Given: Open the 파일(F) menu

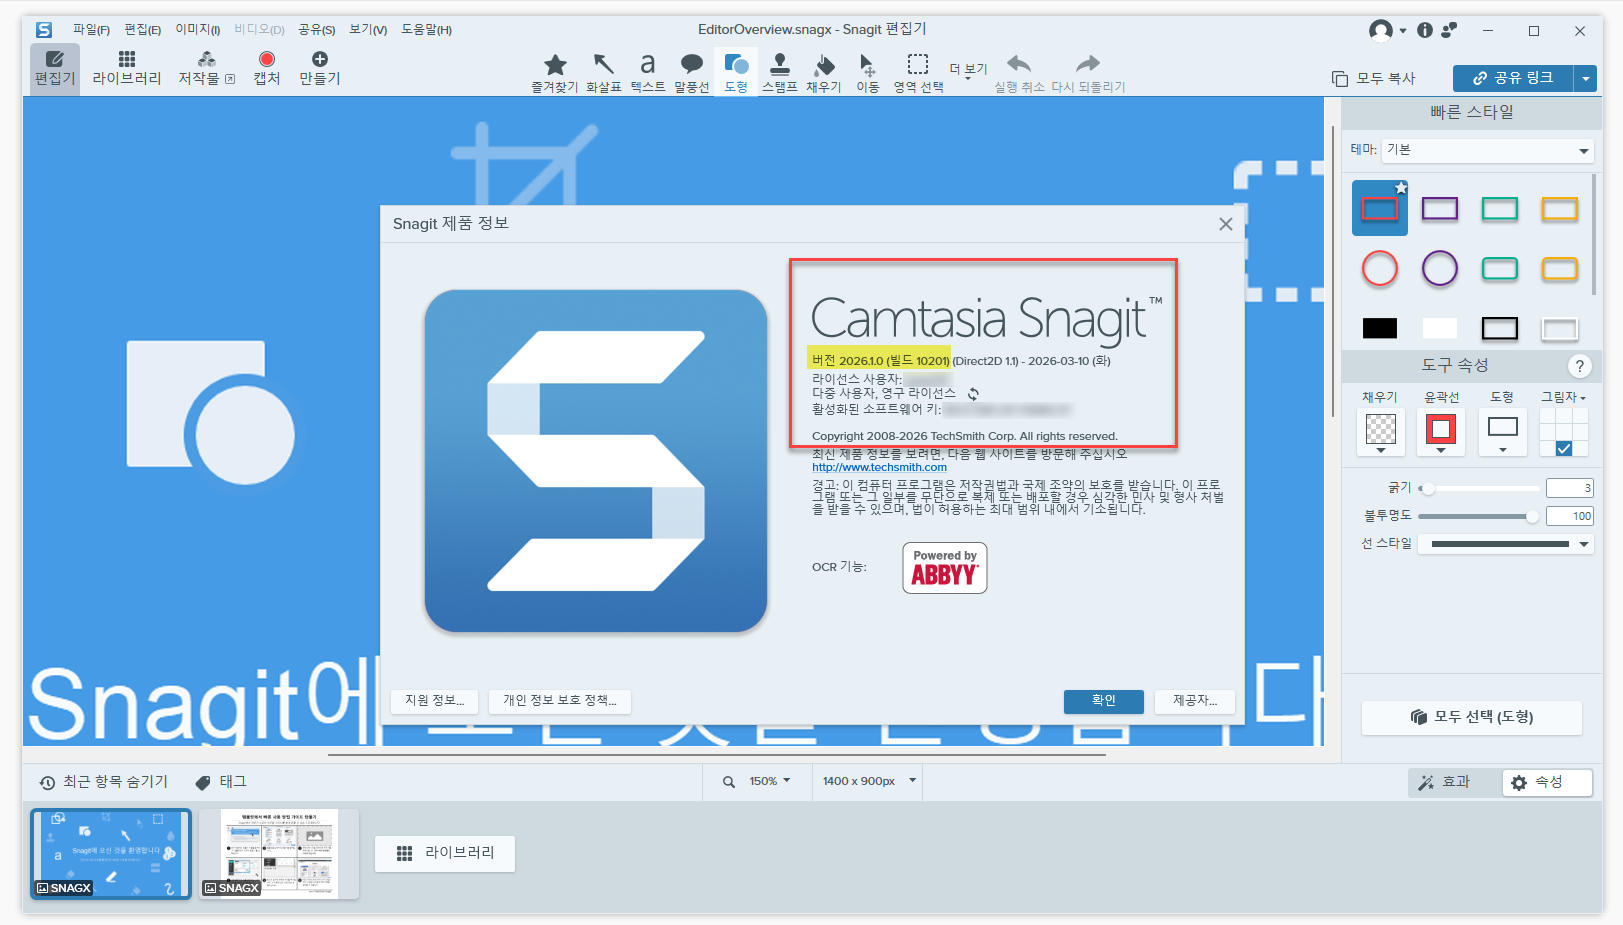Looking at the screenshot, I should 91,30.
